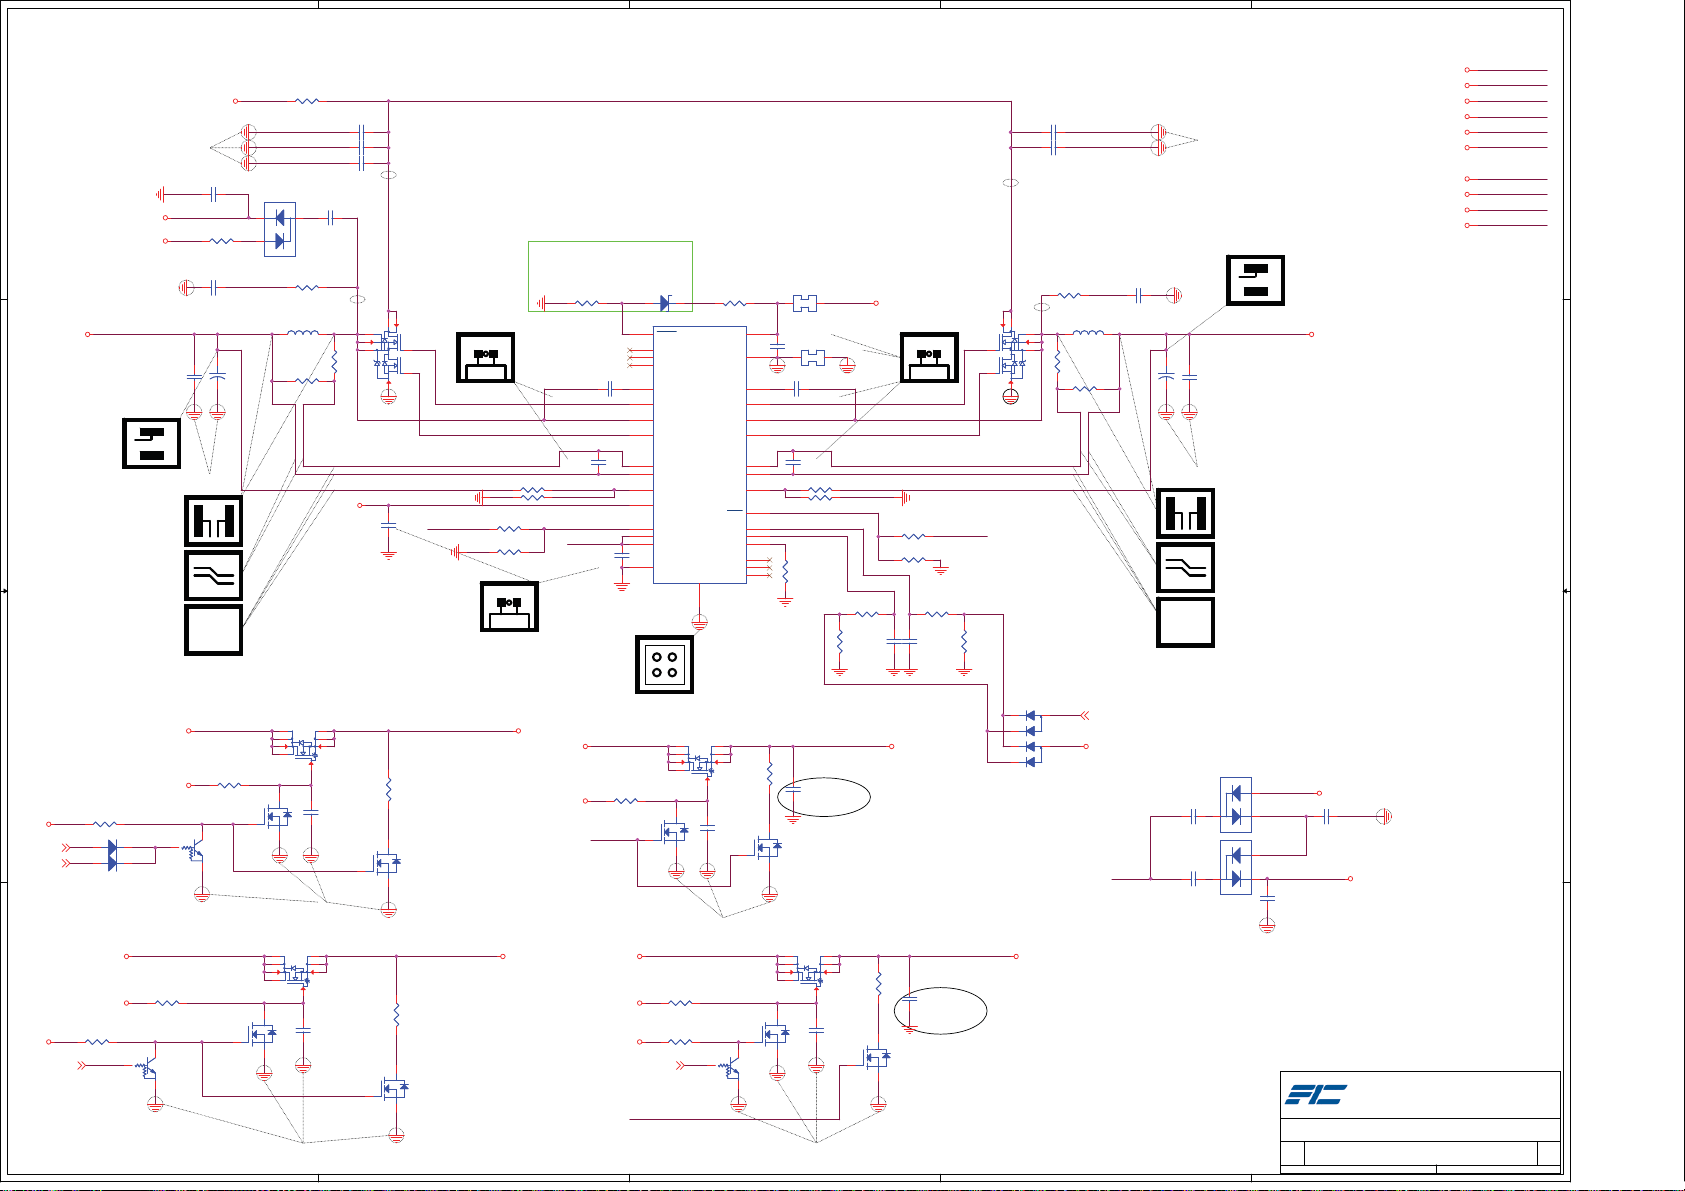
Task: Click the capacitor inside the ellipse nearest FIC logo
Action: (910, 998)
